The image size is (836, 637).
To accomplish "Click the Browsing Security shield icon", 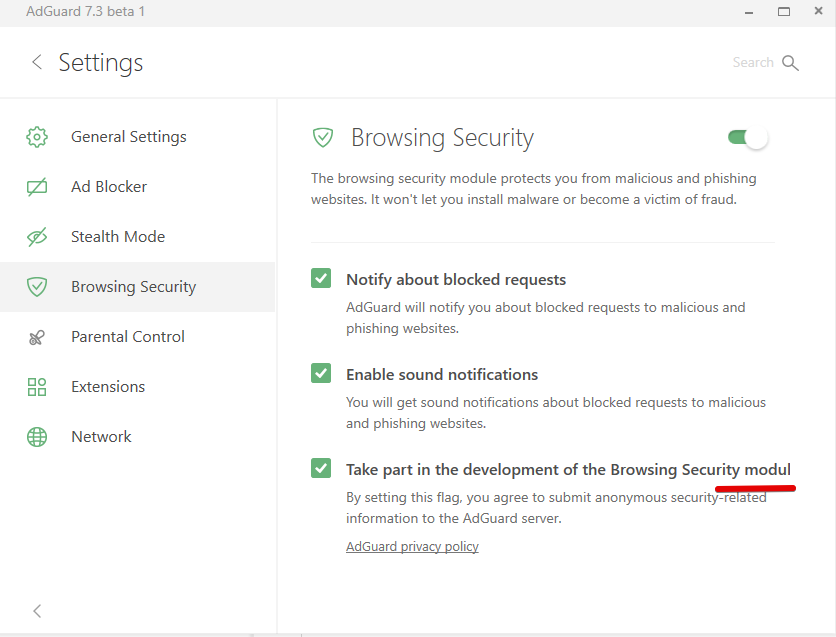I will point(37,287).
